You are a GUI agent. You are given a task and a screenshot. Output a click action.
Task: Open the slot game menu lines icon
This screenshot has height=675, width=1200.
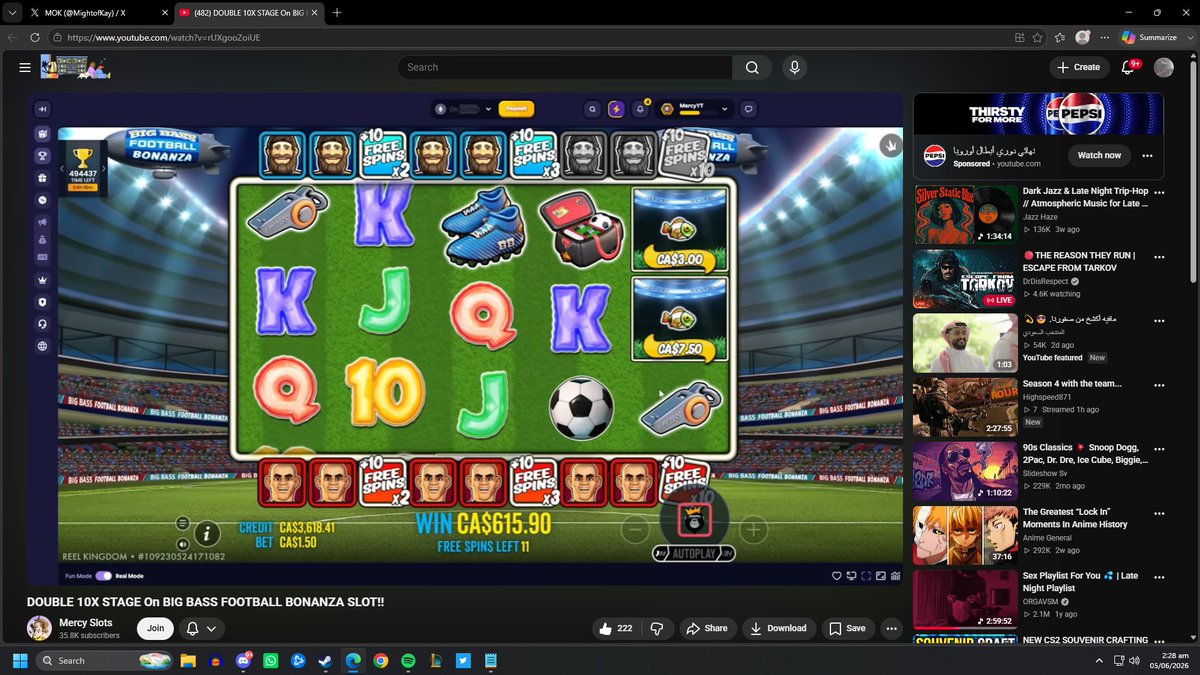click(182, 523)
